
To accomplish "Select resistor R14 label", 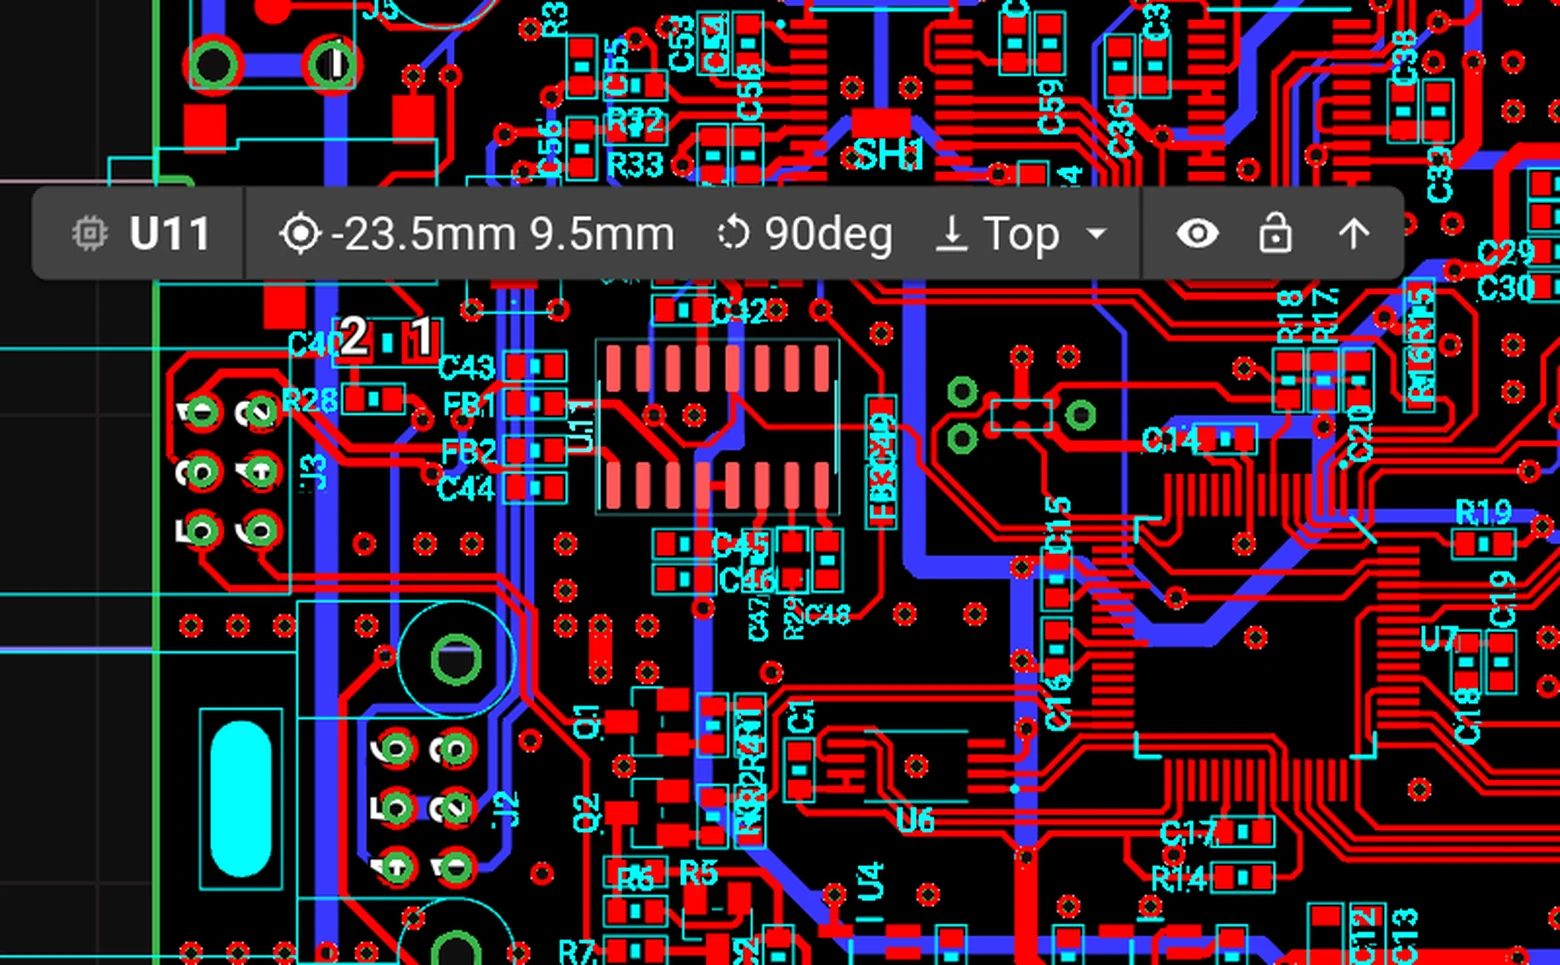I will [1178, 879].
